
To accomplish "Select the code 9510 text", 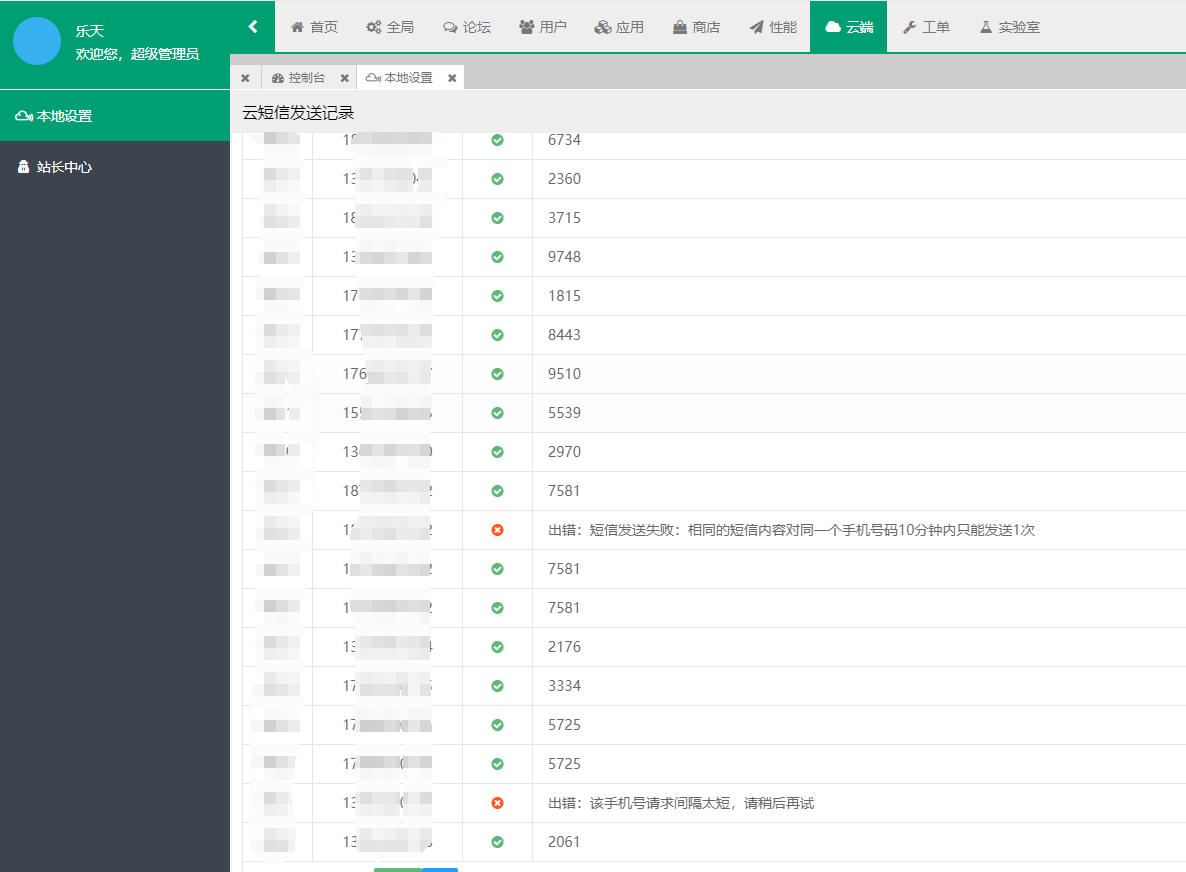I will (x=564, y=374).
